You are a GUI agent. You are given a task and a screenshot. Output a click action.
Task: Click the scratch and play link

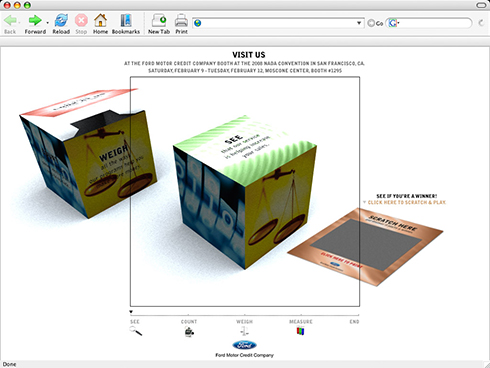click(406, 202)
